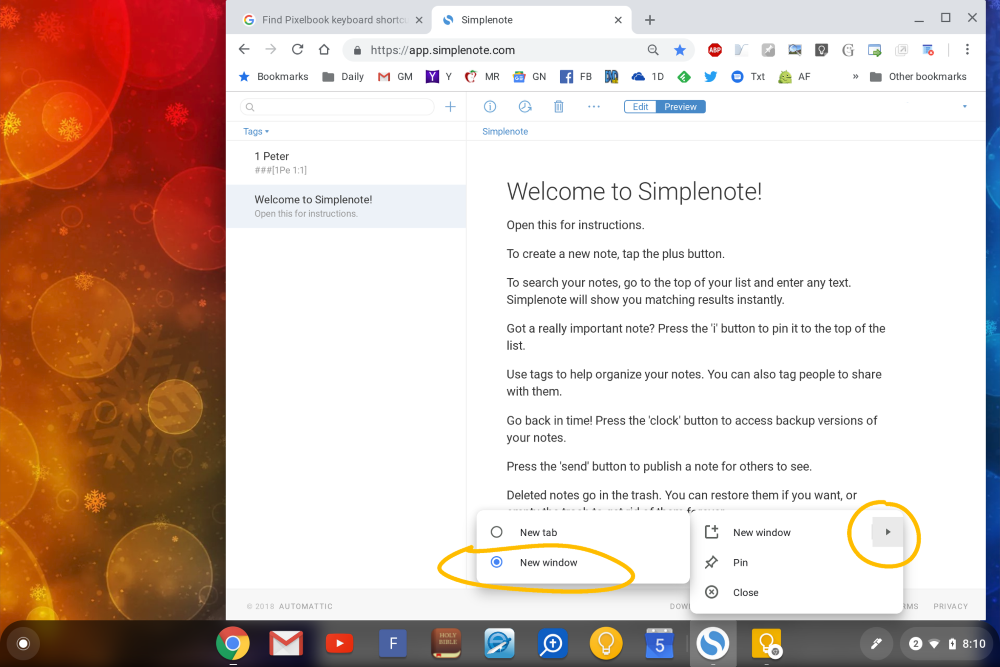The width and height of the screenshot is (1000, 667).
Task: Open the Other bookmarks folder
Action: [918, 77]
